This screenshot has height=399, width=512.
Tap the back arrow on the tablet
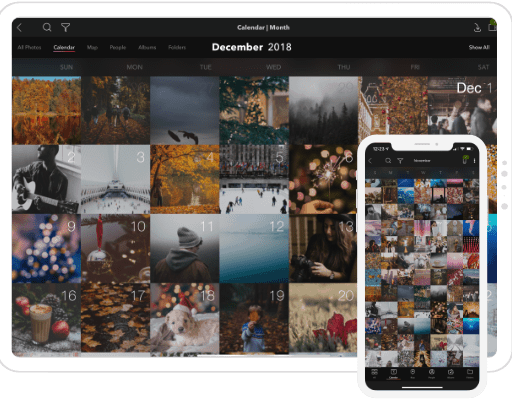pyautogui.click(x=19, y=27)
